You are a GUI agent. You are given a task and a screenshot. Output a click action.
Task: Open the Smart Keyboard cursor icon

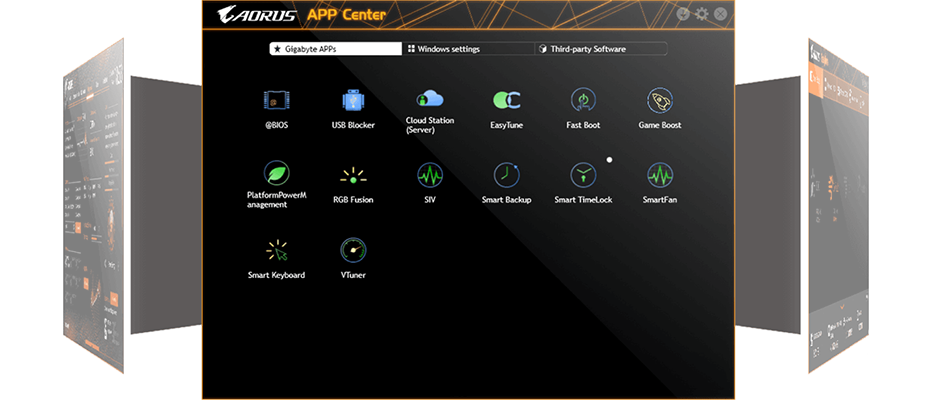pos(276,250)
